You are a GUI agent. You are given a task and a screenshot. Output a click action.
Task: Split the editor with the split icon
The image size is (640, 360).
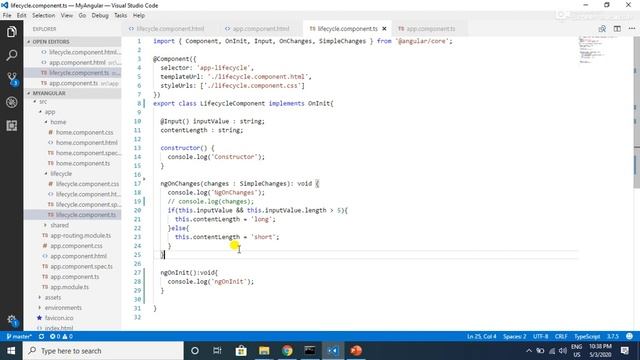coord(617,29)
